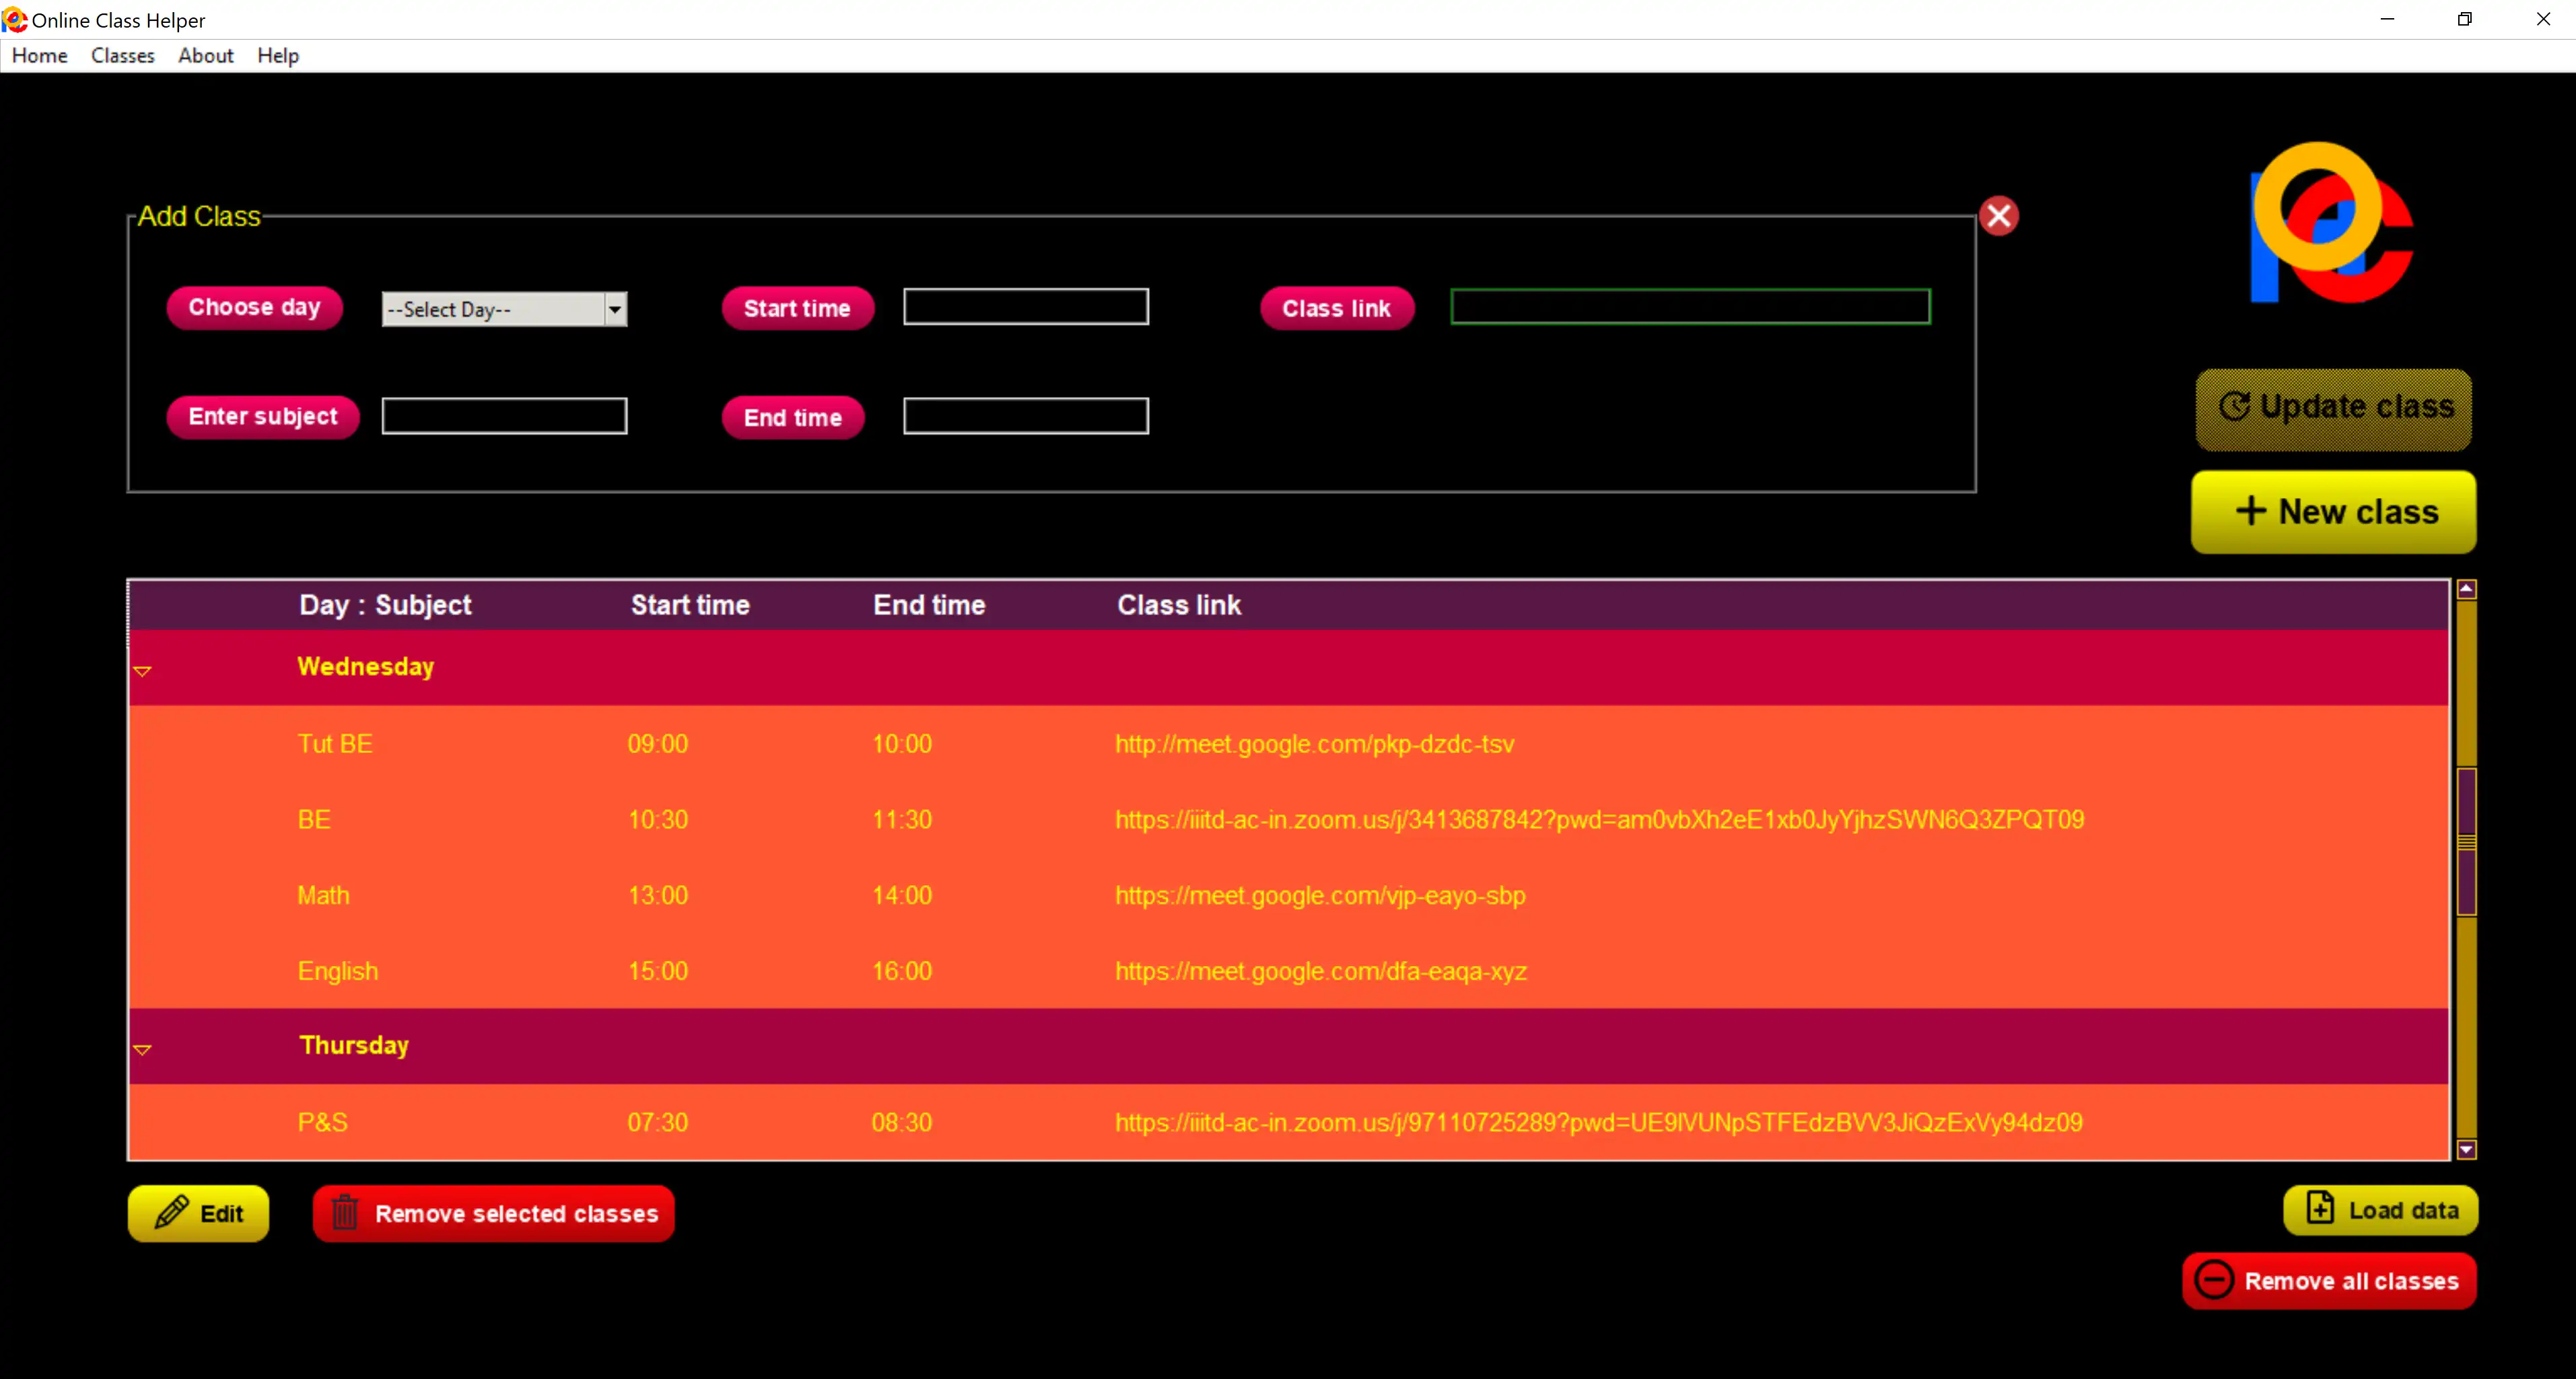Click the Update class button
Screen dimensions: 2576x1379
[2333, 409]
